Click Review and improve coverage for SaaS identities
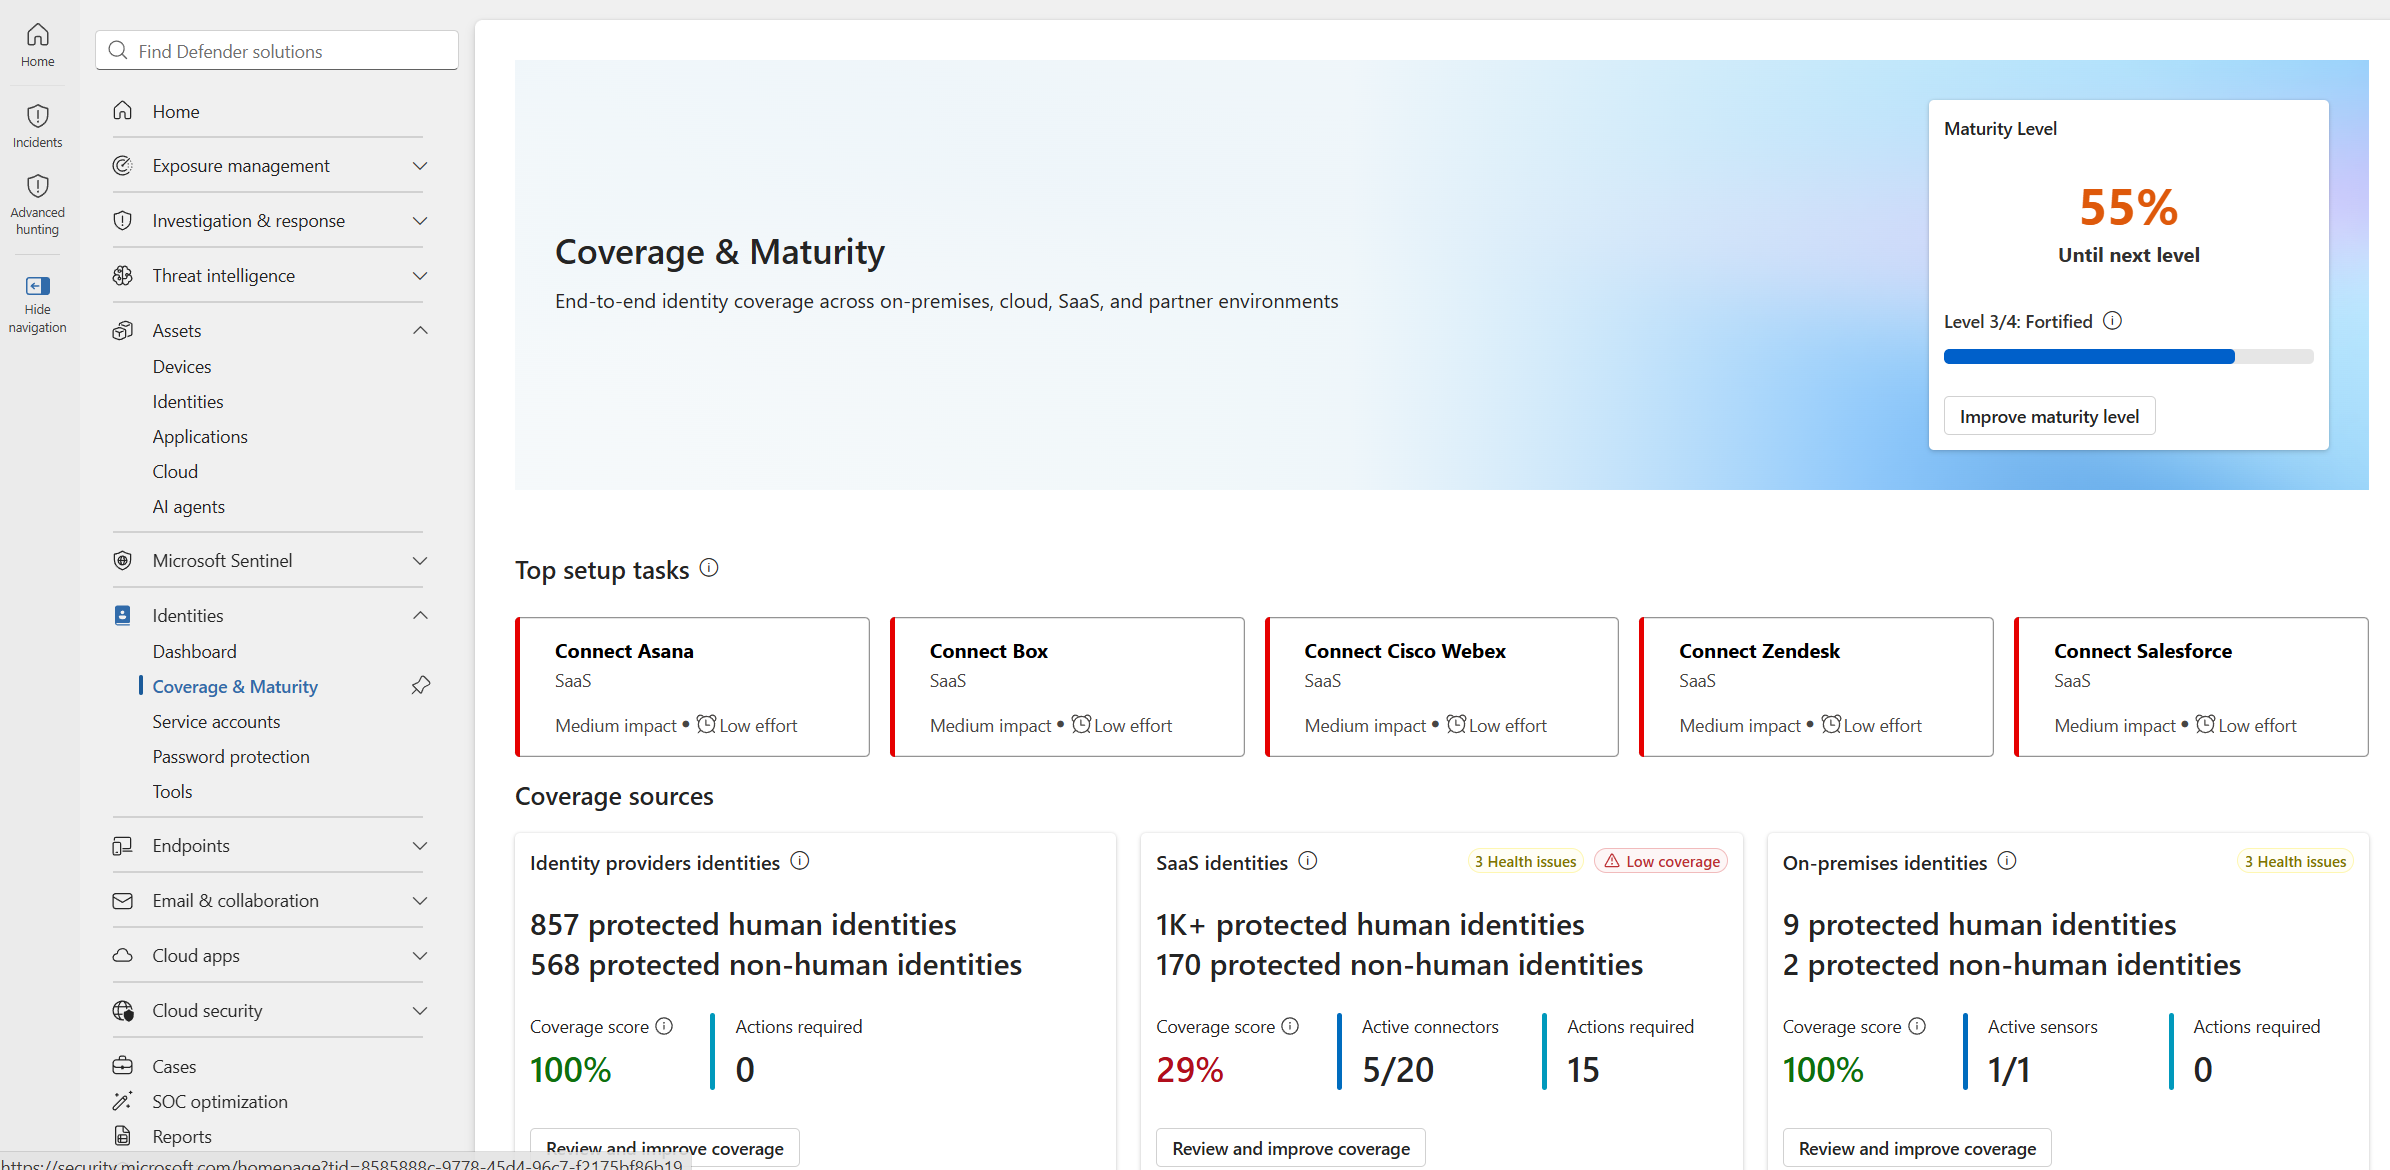 click(1291, 1148)
